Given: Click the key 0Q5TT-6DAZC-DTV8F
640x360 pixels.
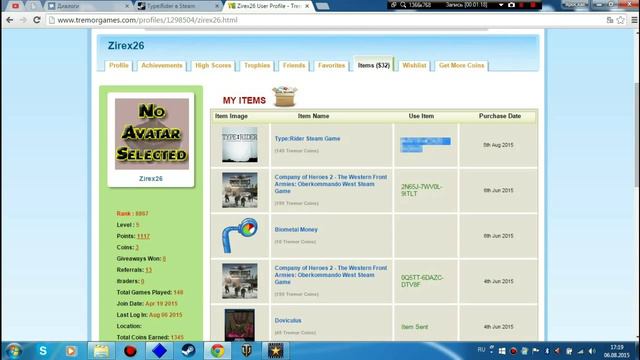Looking at the screenshot, I should pos(422,281).
